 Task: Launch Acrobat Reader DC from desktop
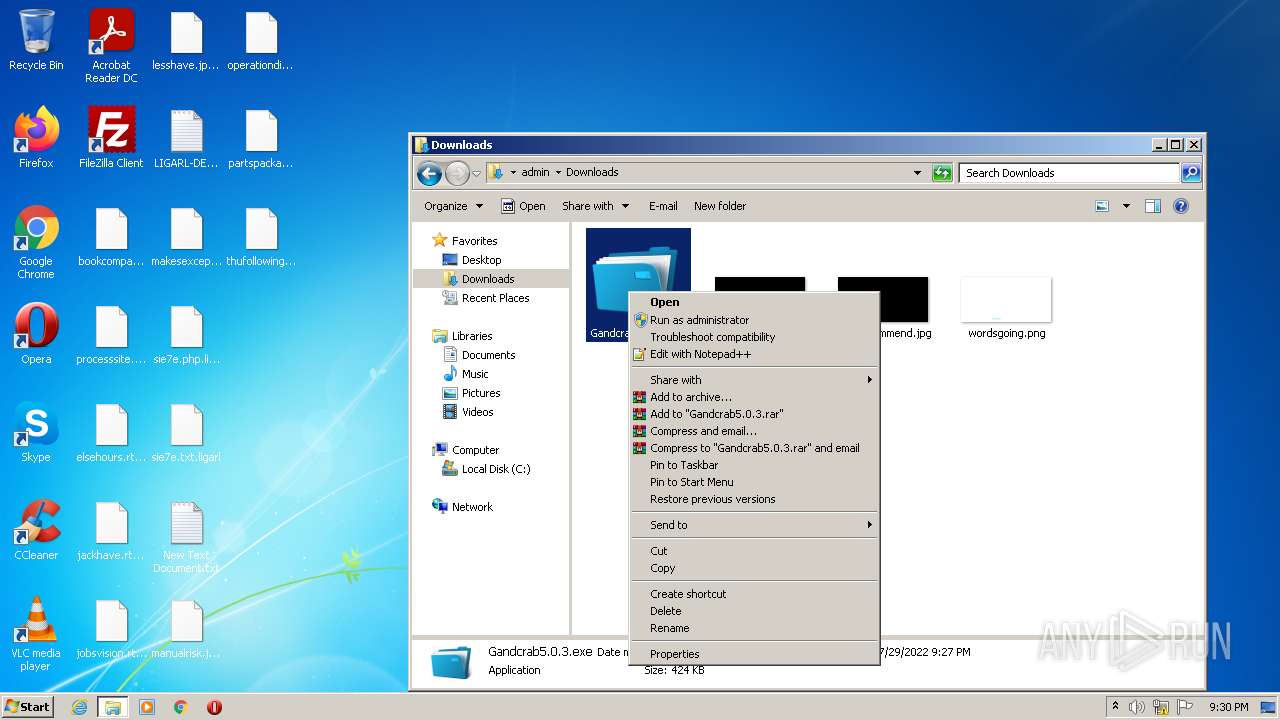tap(111, 46)
